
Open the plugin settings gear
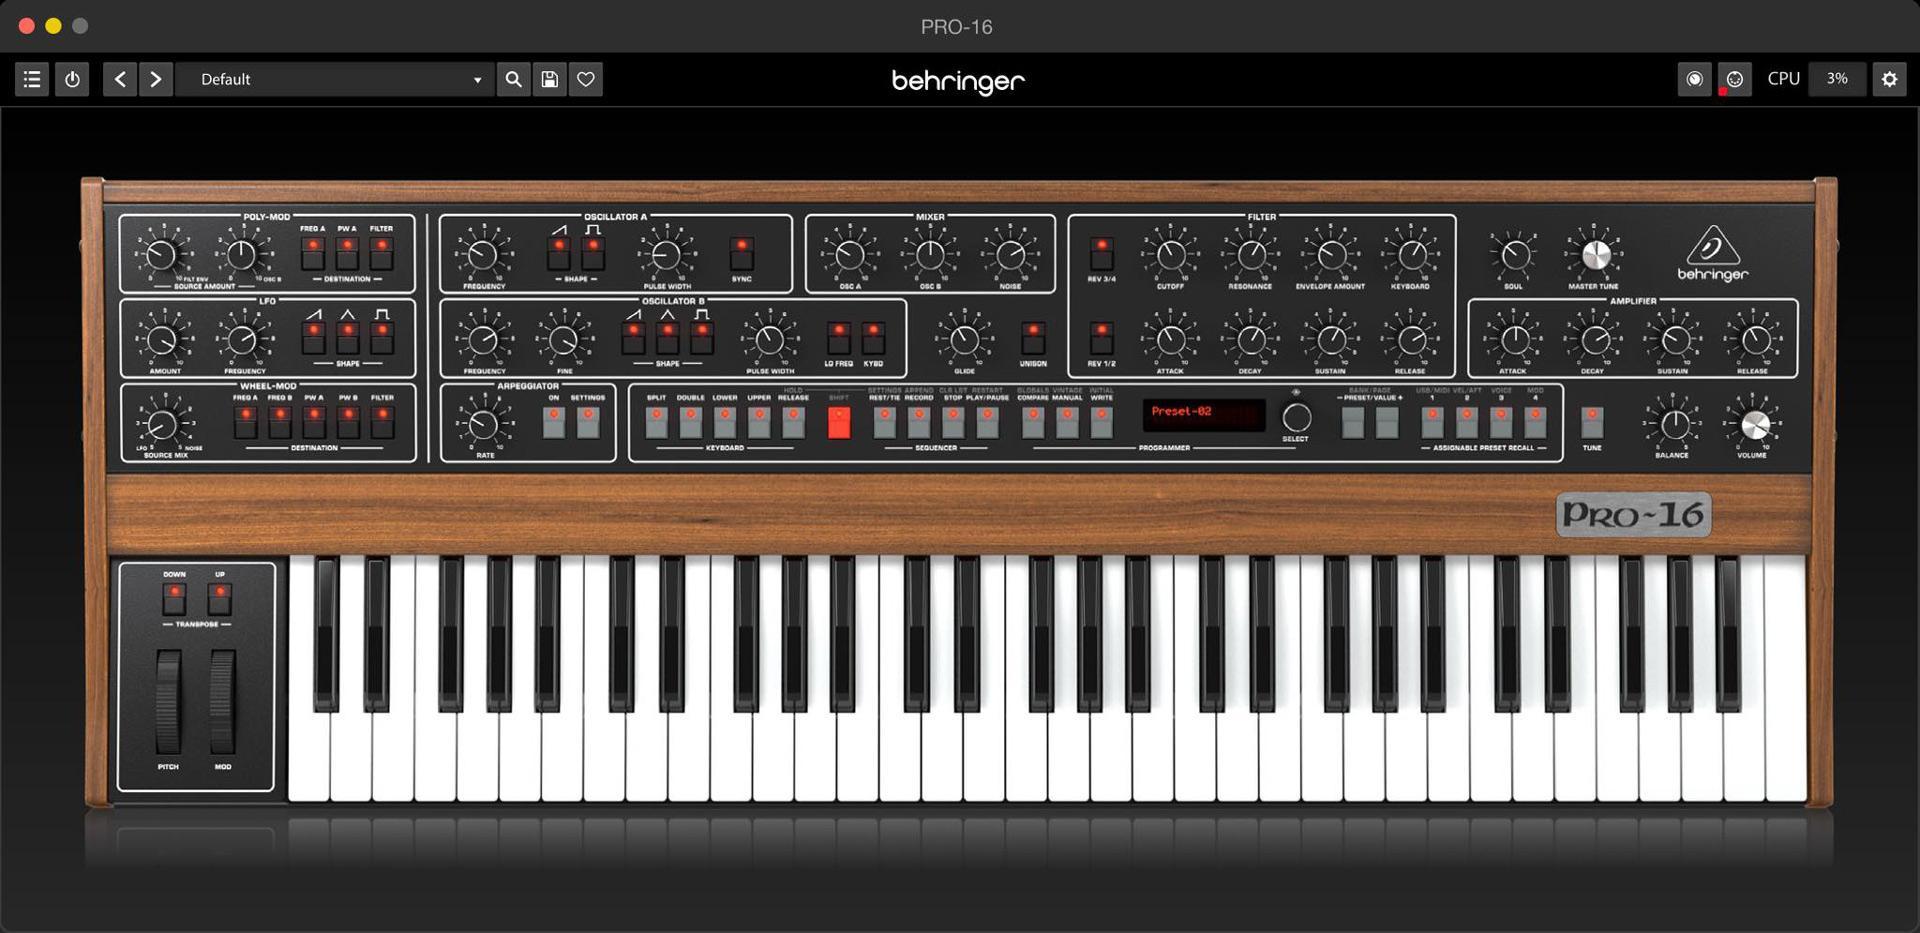(1889, 79)
